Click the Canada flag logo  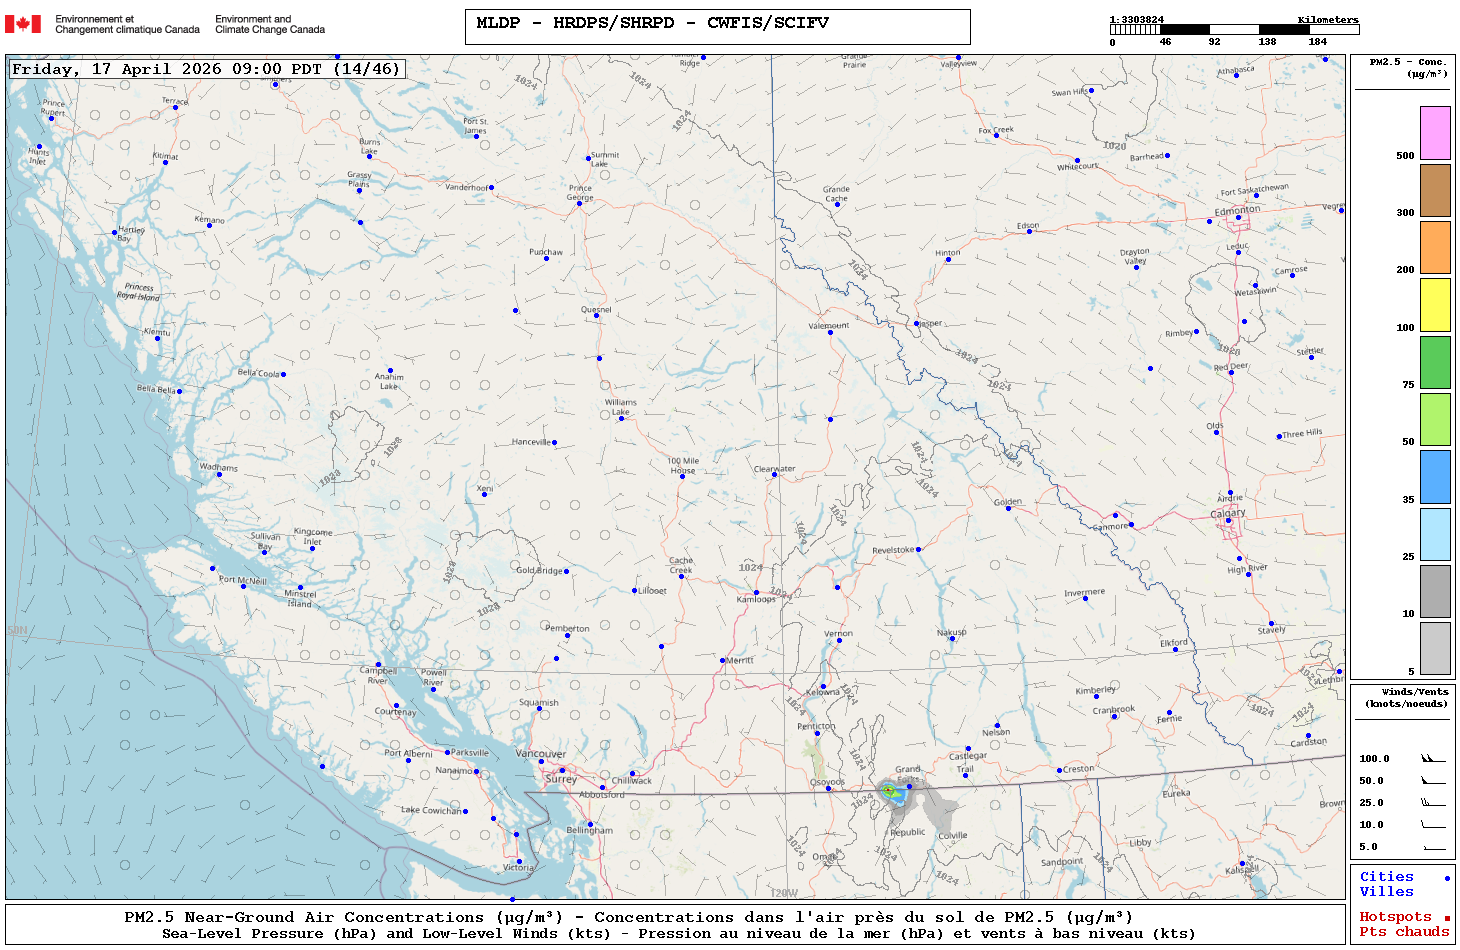[23, 24]
